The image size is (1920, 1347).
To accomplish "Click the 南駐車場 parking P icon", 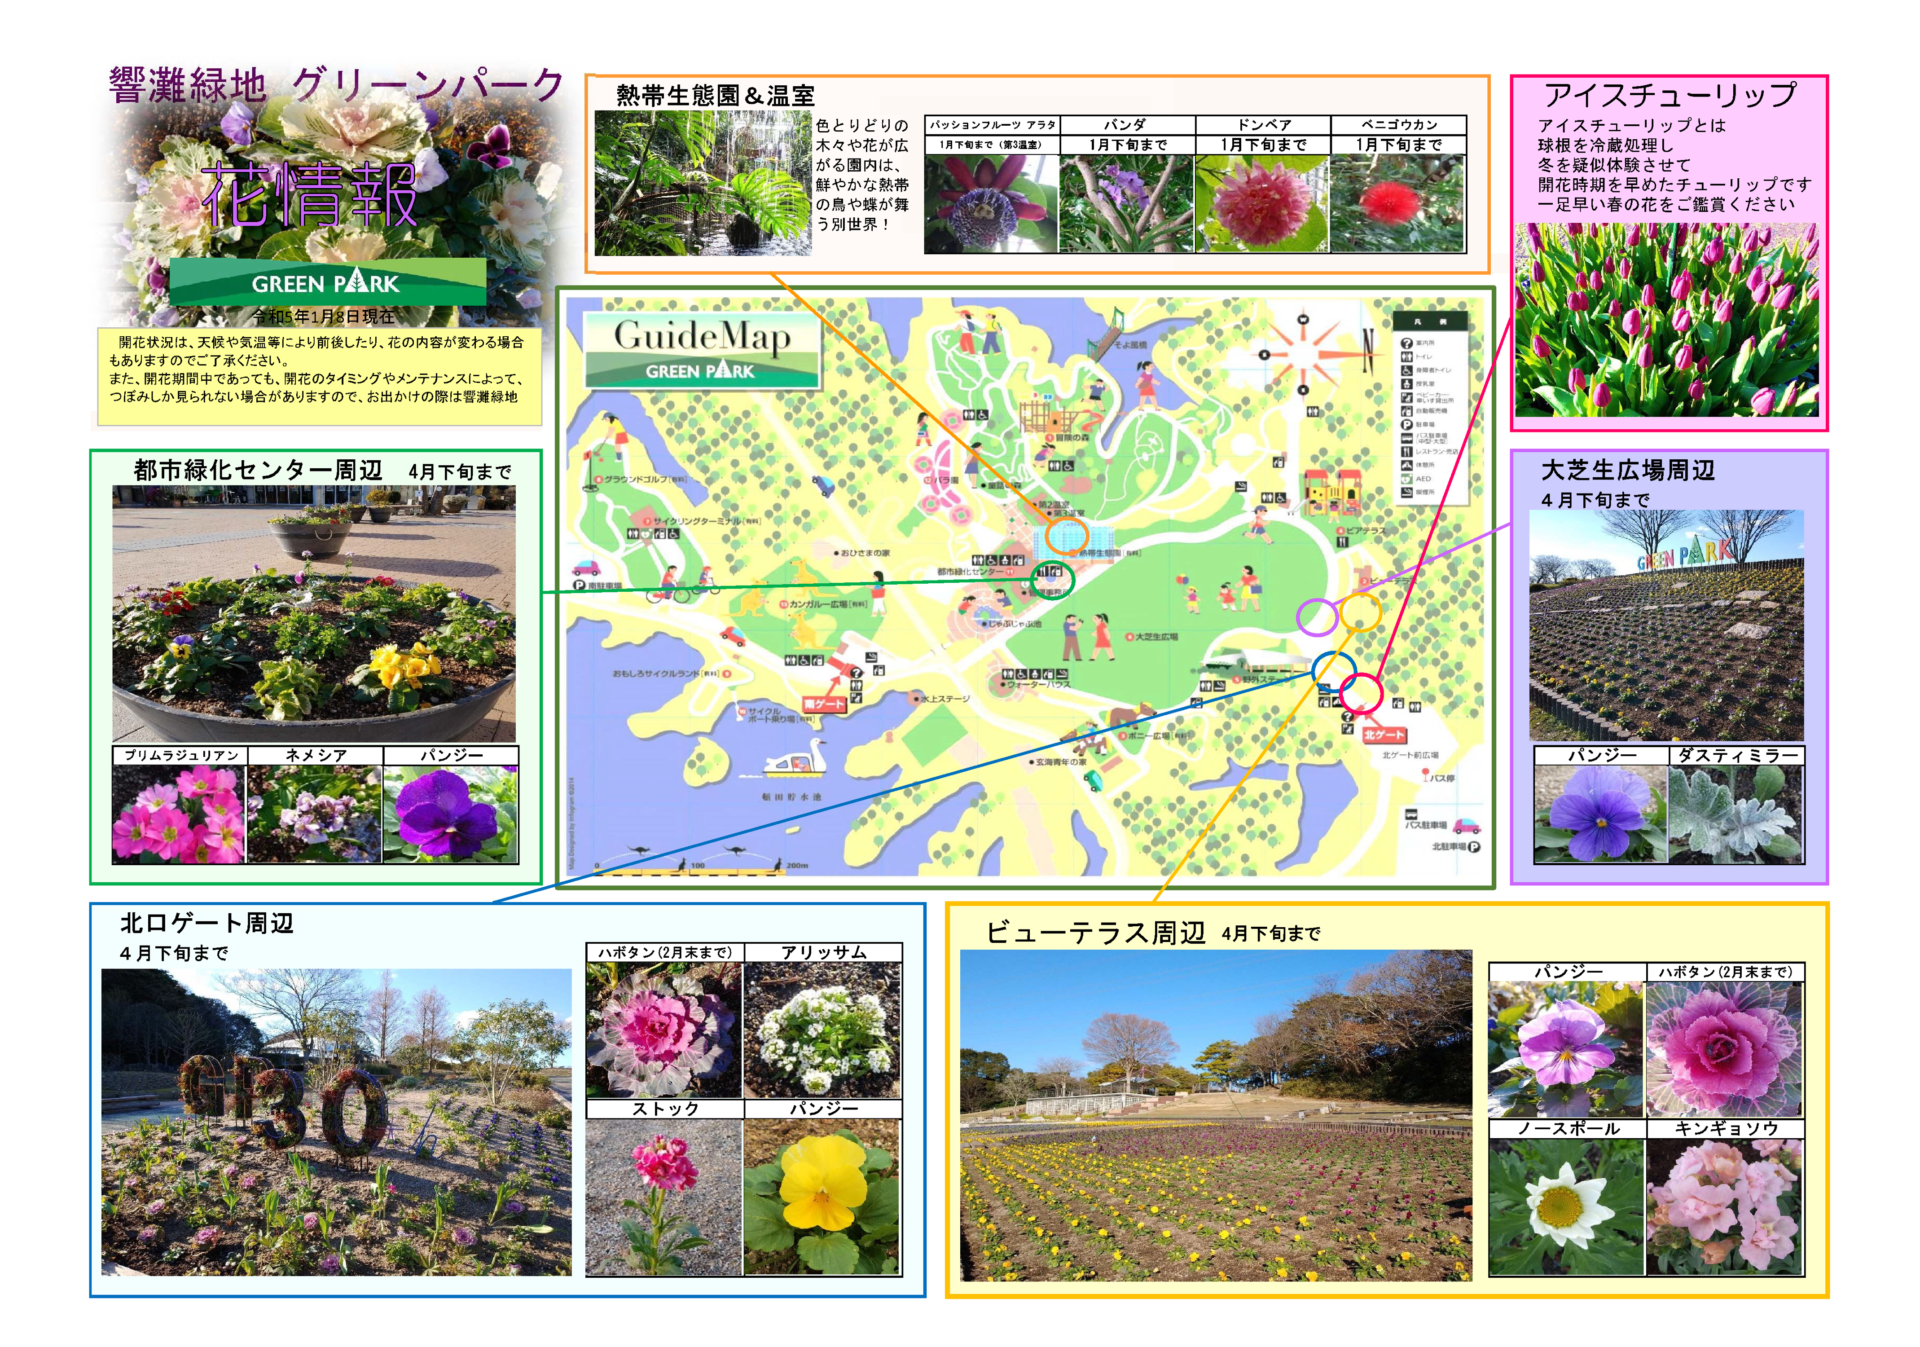I will click(x=579, y=586).
